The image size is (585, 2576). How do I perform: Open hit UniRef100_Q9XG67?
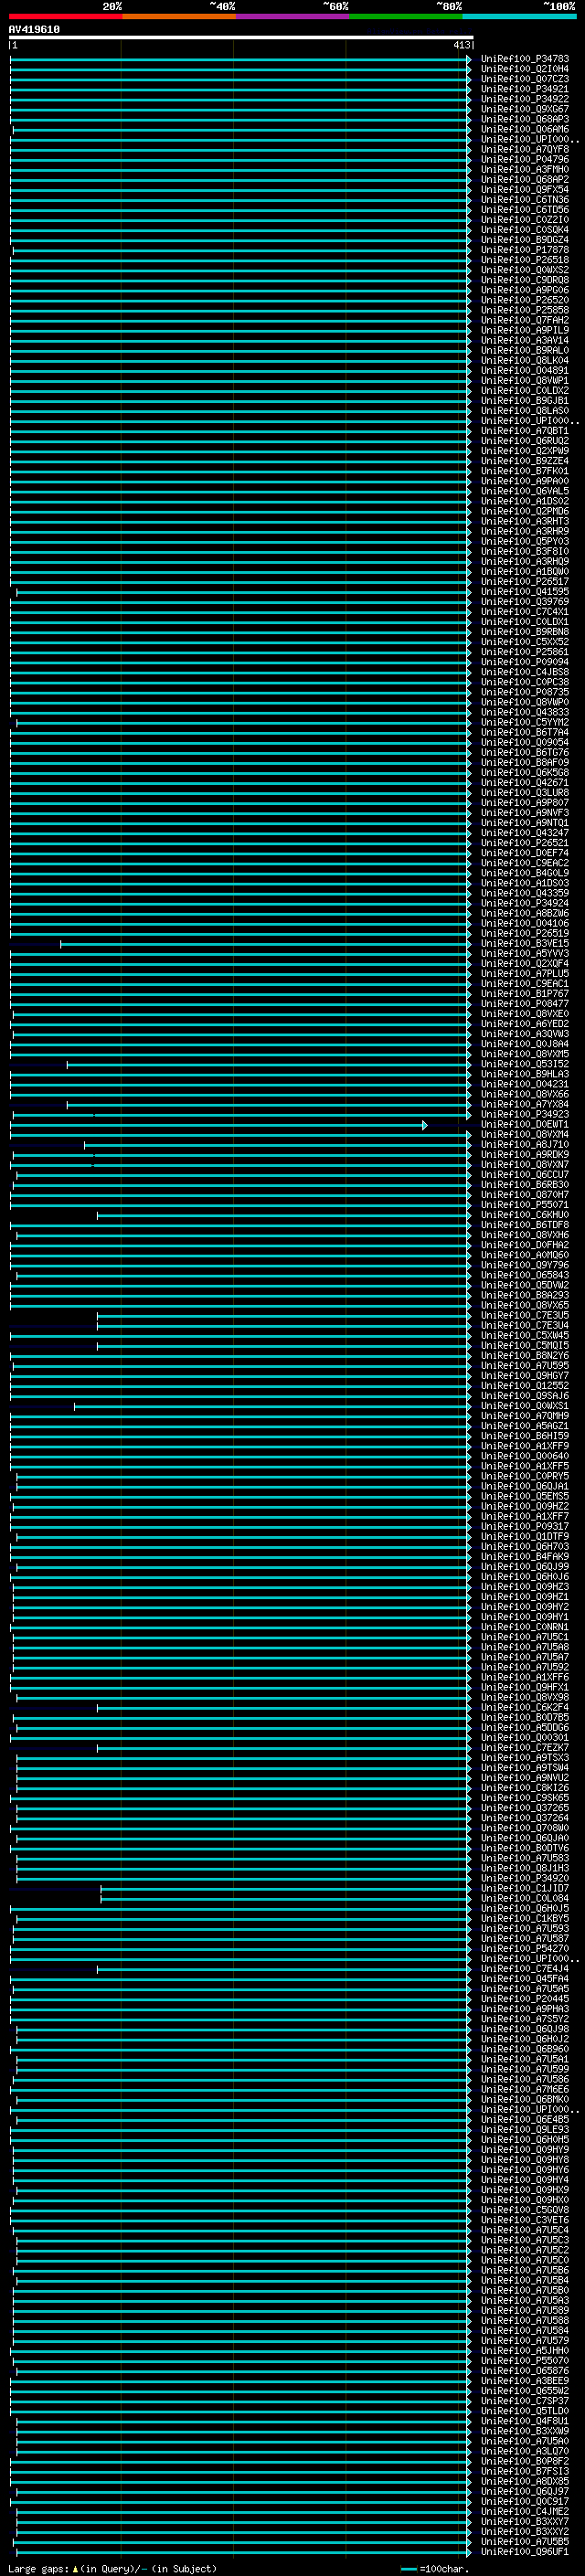coord(525,109)
